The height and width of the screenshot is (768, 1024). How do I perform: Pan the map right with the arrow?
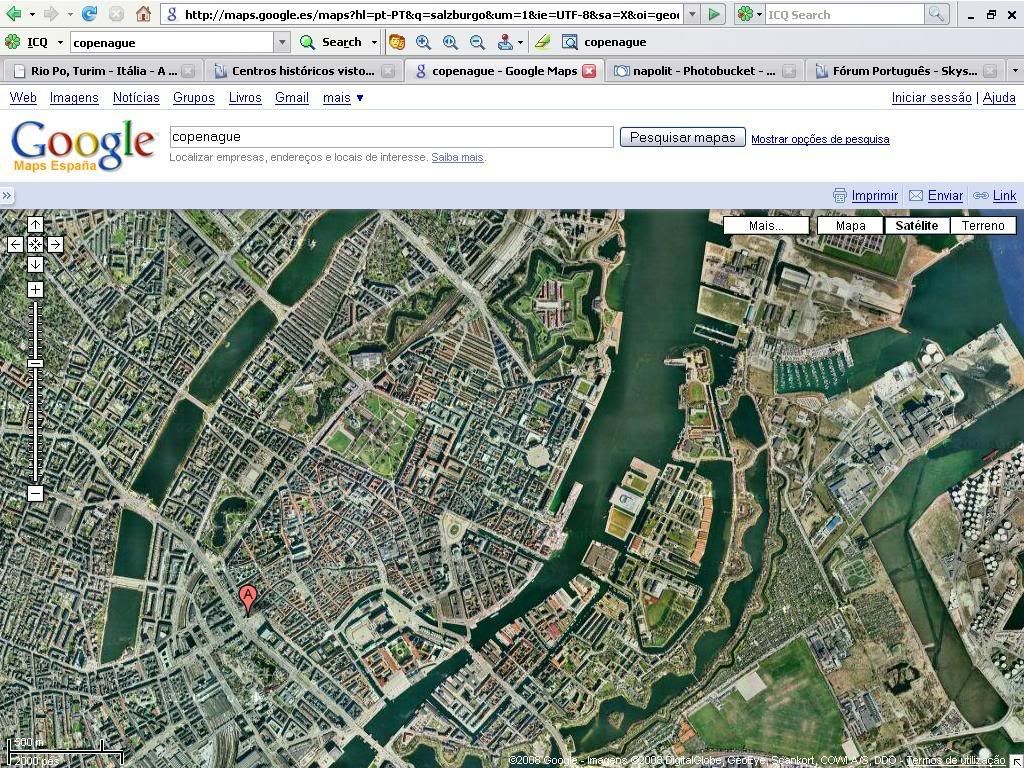[x=55, y=244]
